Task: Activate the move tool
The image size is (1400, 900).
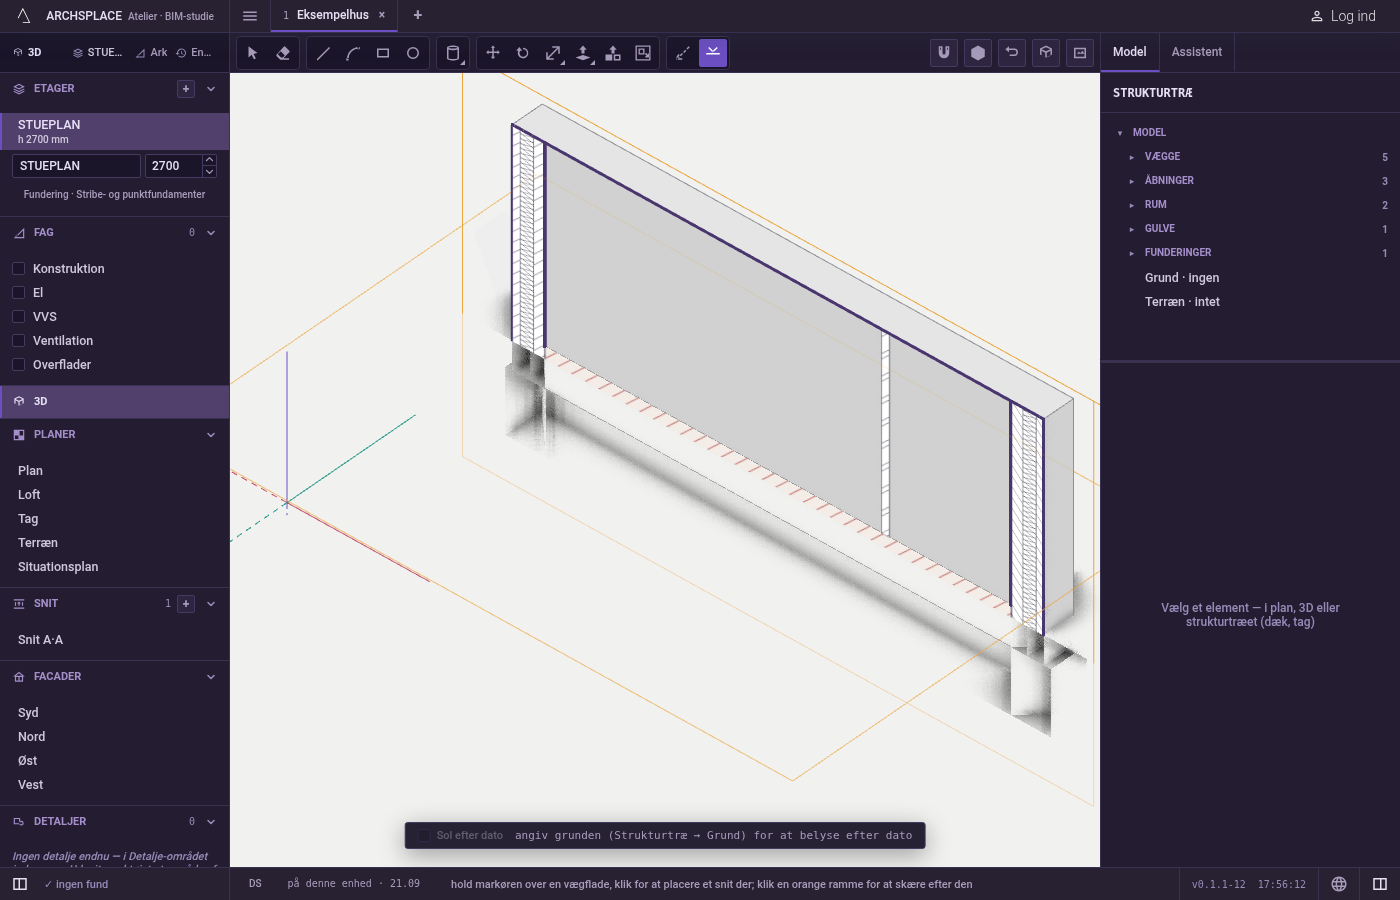Action: (x=493, y=53)
